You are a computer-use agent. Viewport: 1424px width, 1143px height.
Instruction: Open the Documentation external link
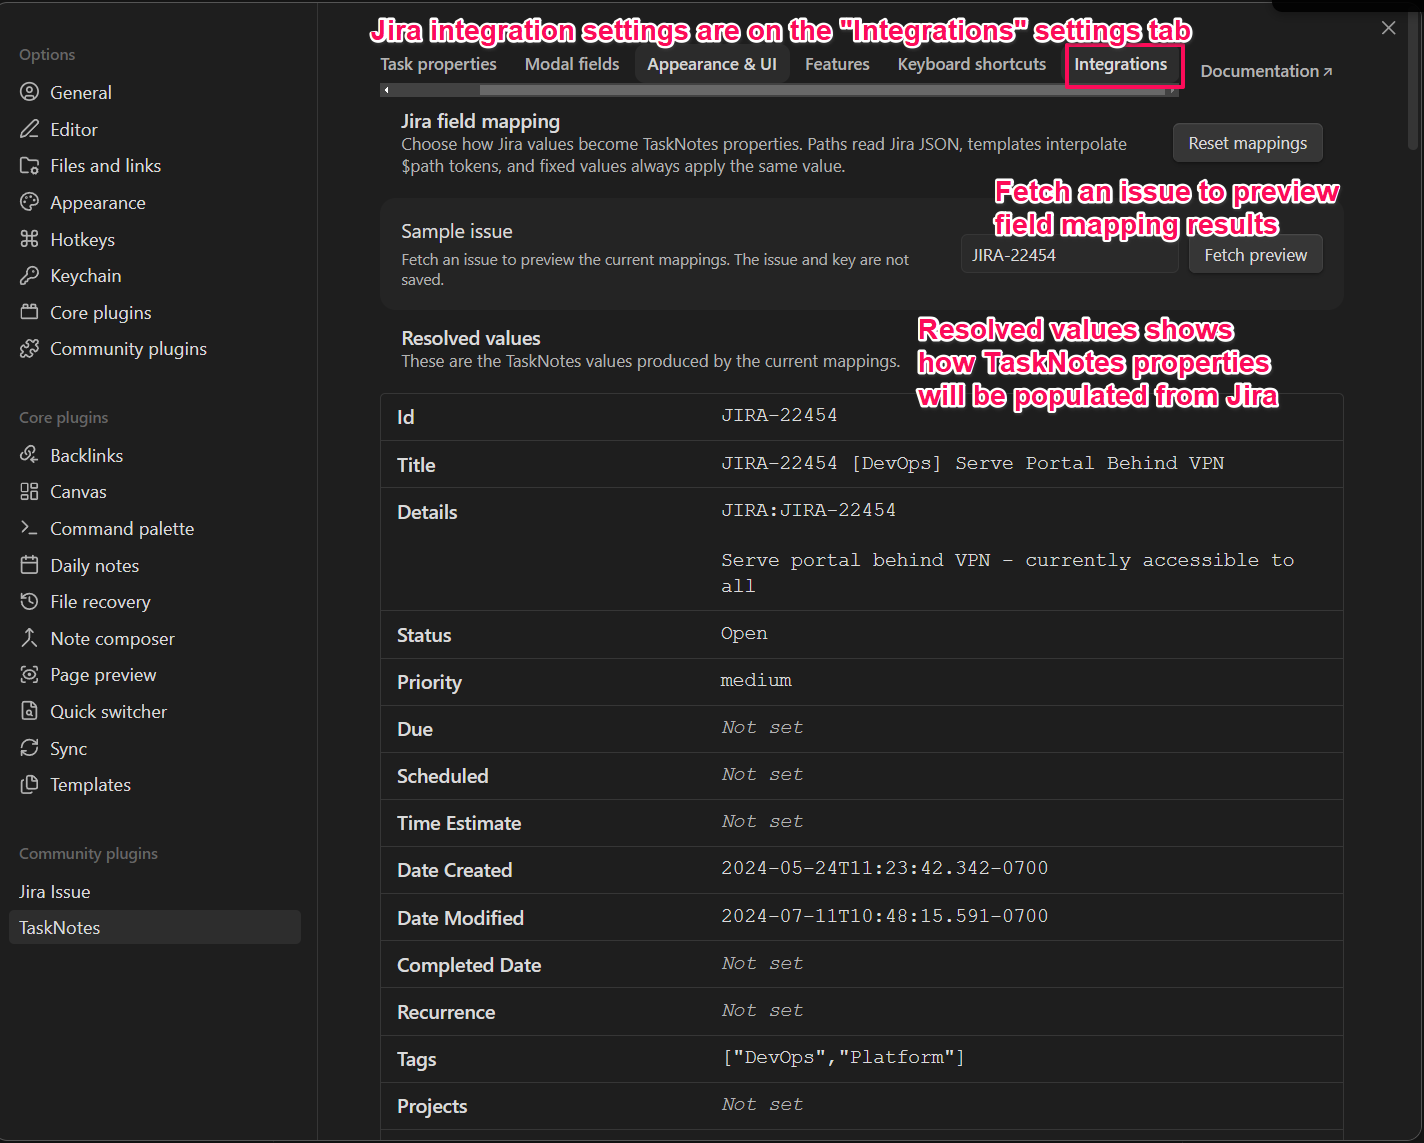click(x=1266, y=71)
